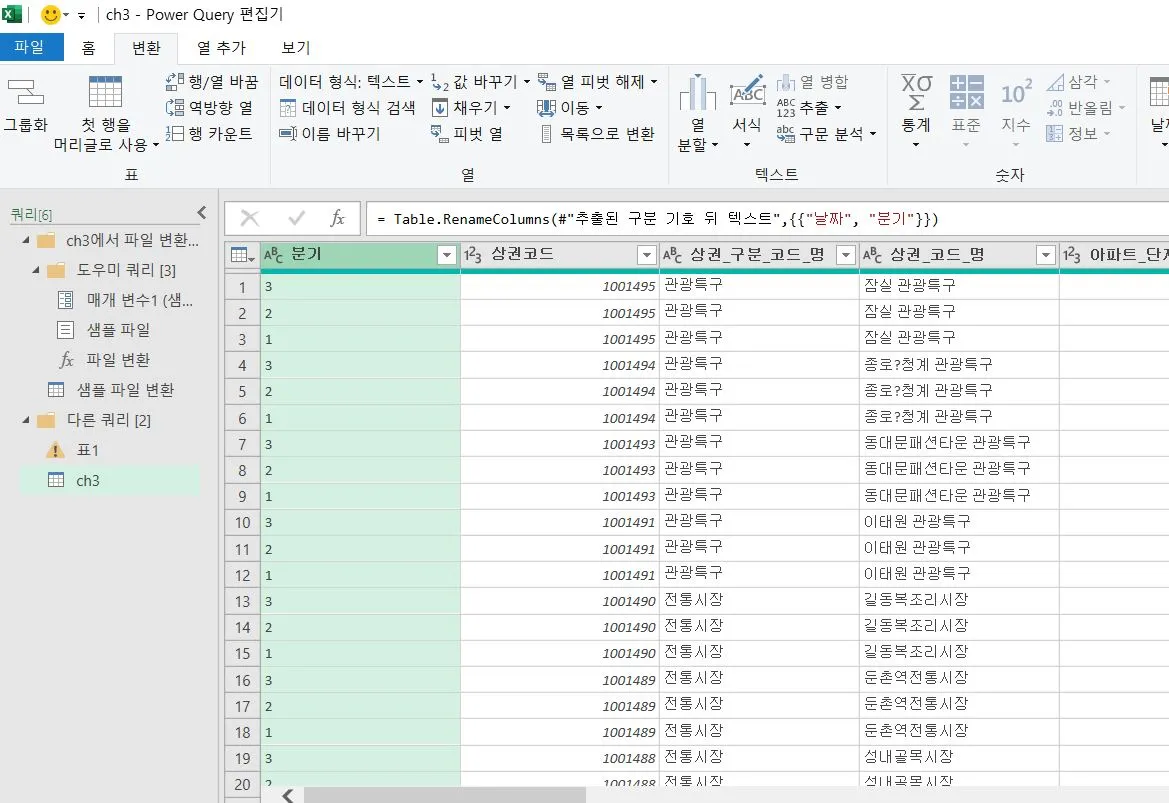Click the 상권_코드_명 column header
This screenshot has height=803, width=1169.
958,254
